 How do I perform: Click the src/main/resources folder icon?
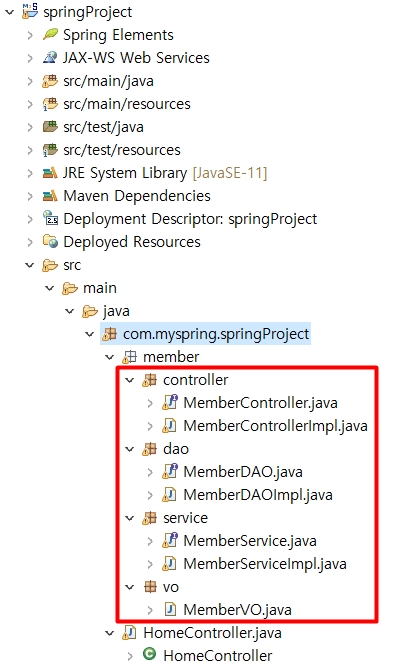pos(50,104)
